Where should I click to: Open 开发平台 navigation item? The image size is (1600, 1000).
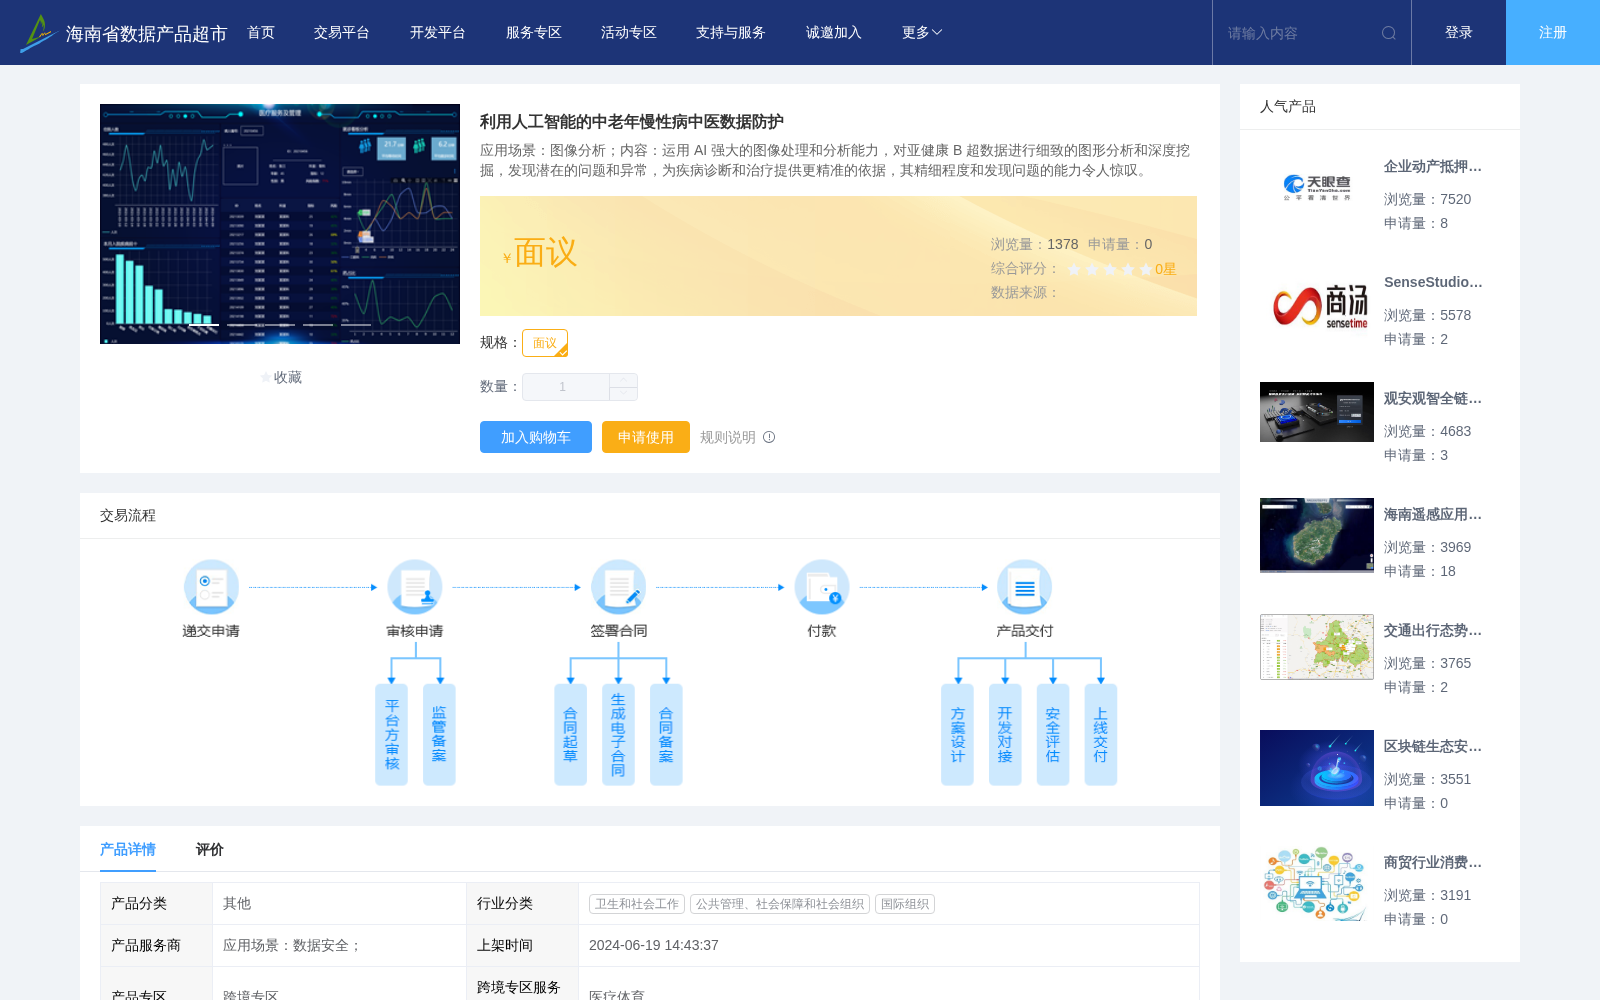tap(438, 33)
